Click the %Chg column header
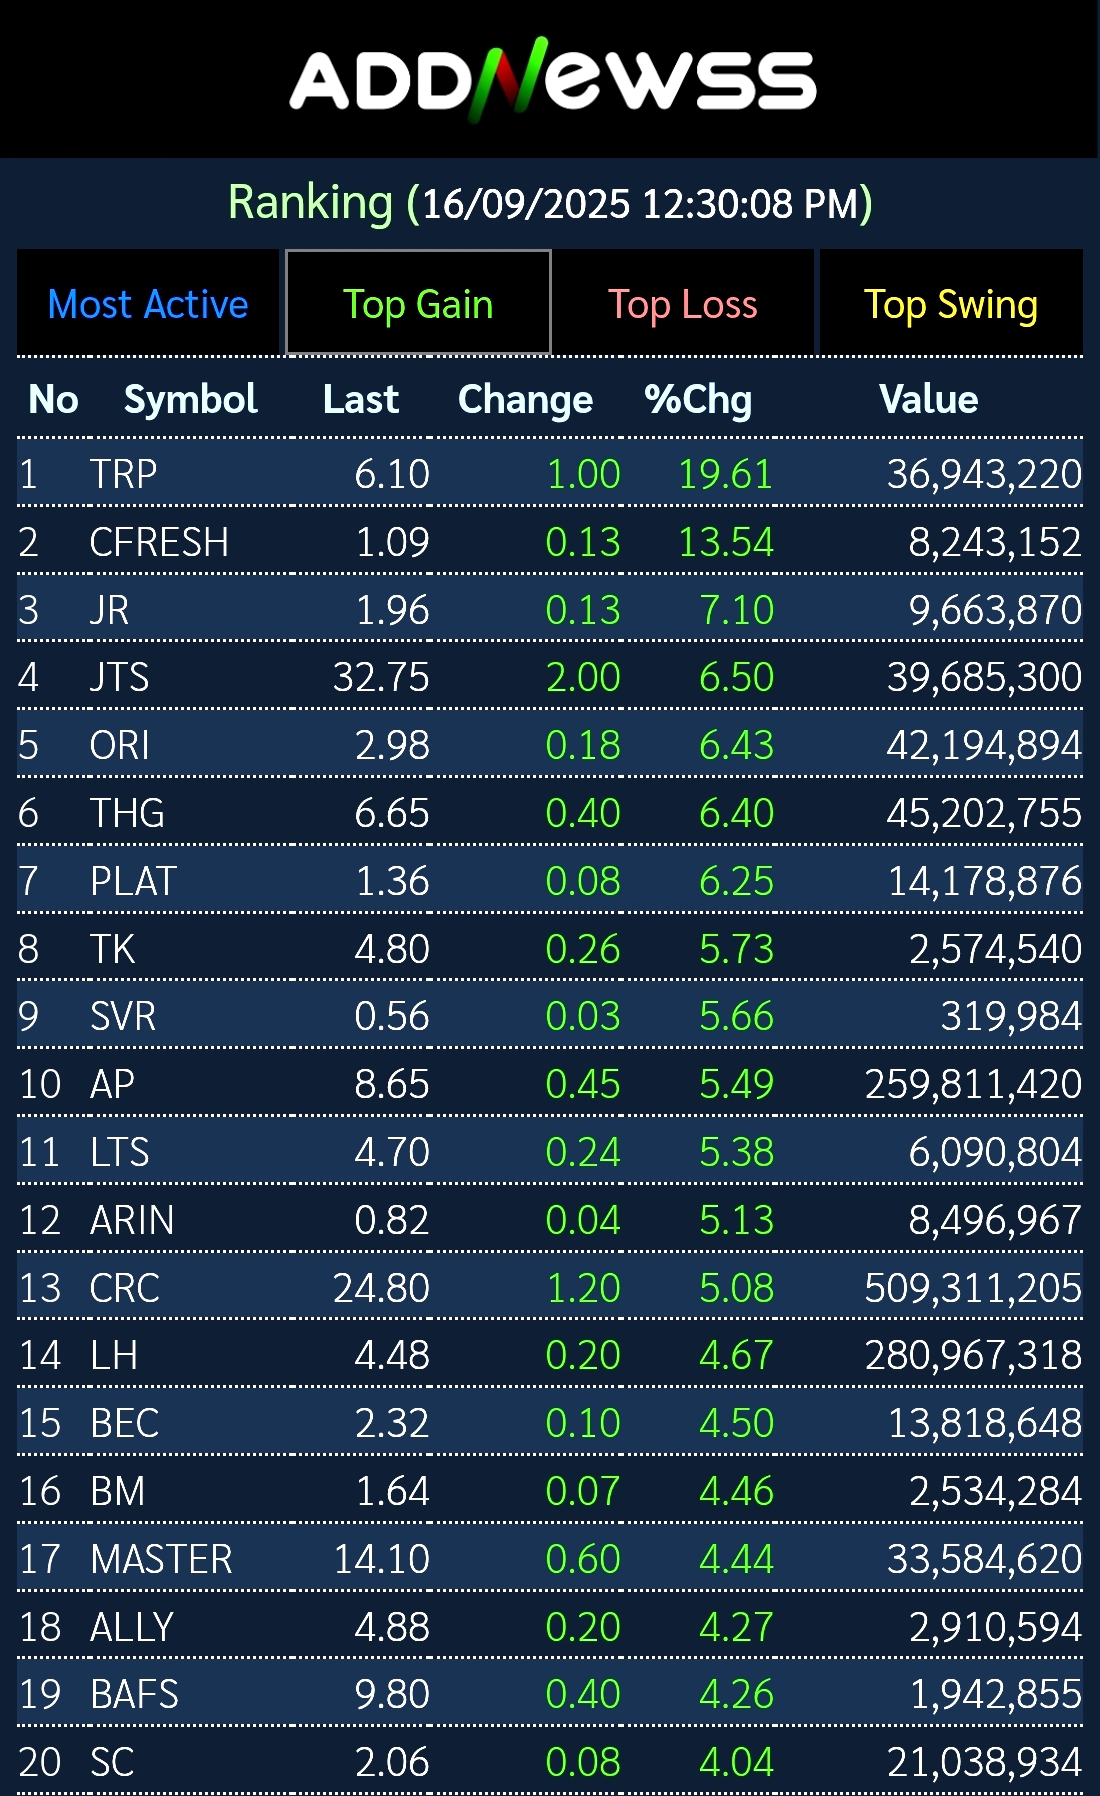This screenshot has width=1100, height=1796. coord(697,399)
